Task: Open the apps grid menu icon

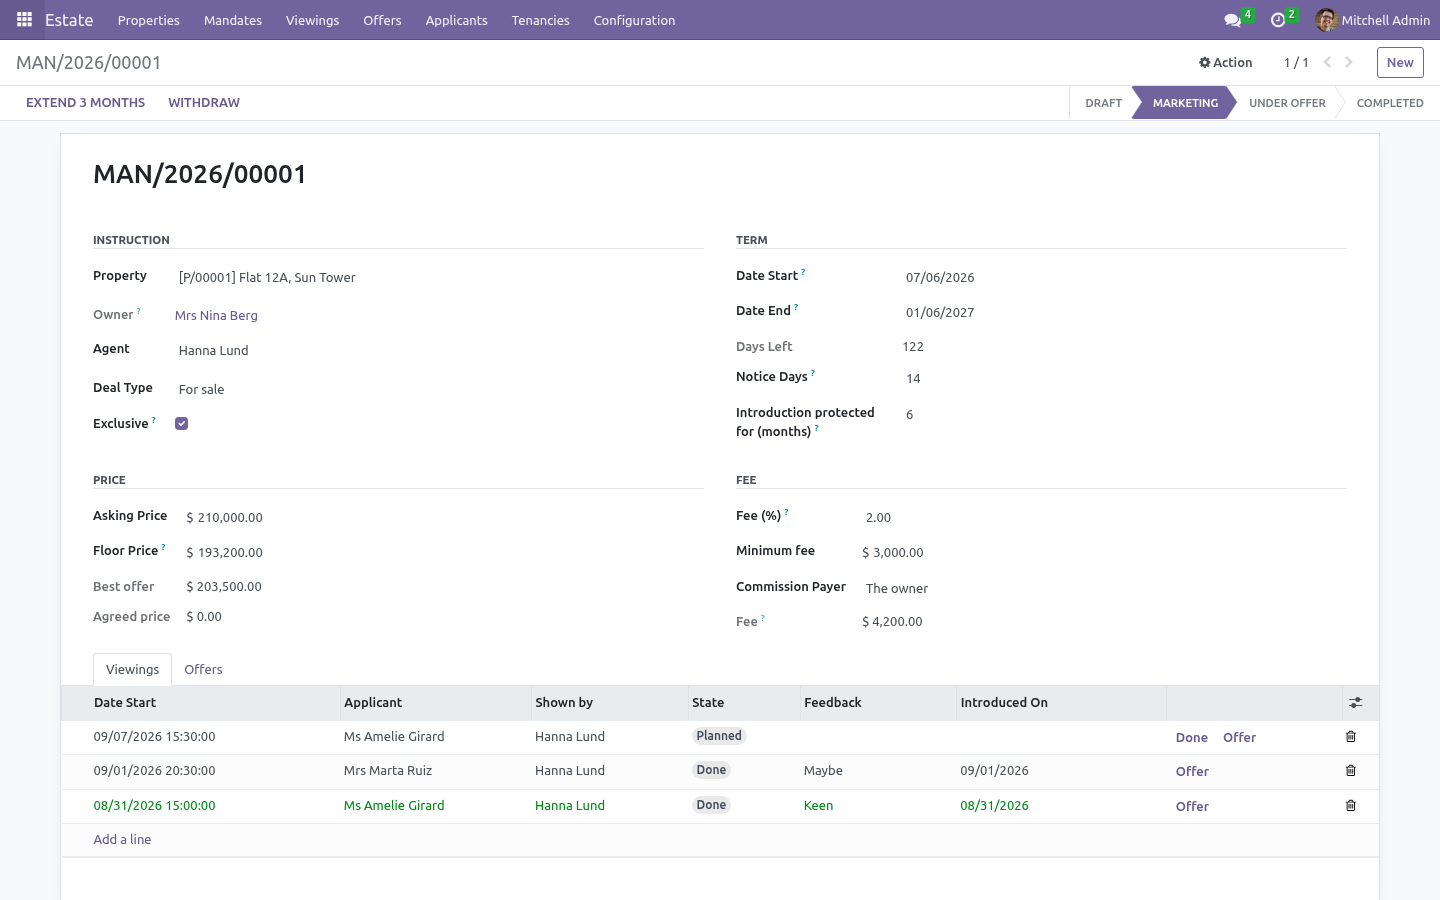Action: click(24, 20)
